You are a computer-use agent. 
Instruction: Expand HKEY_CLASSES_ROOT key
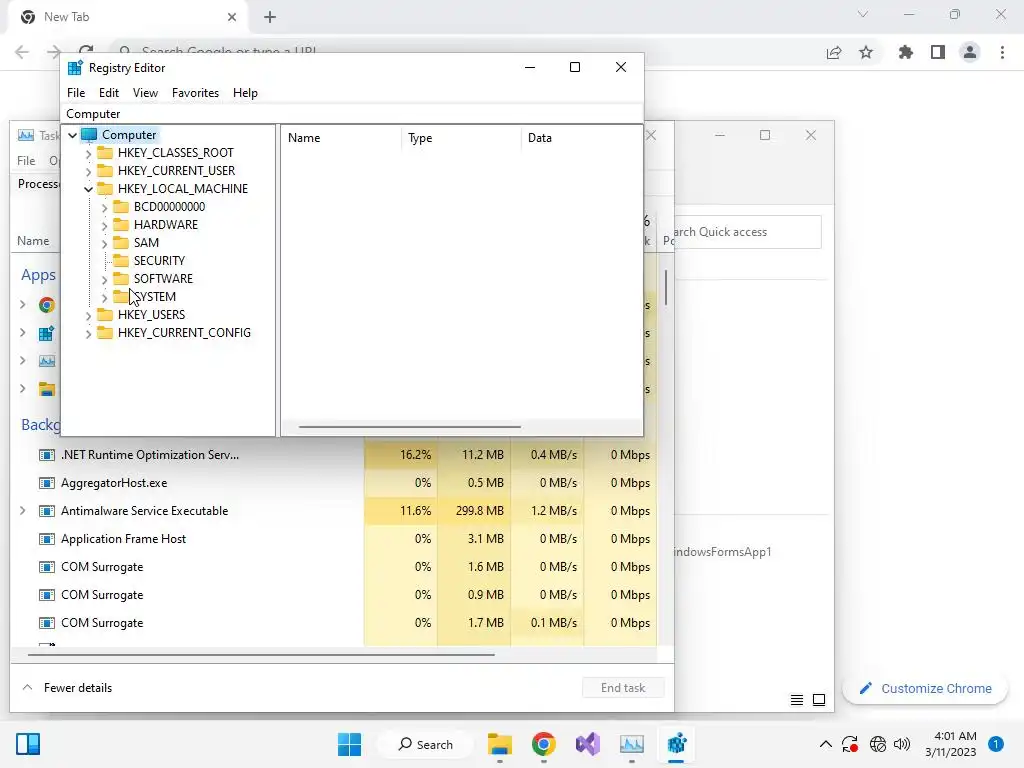[88, 153]
